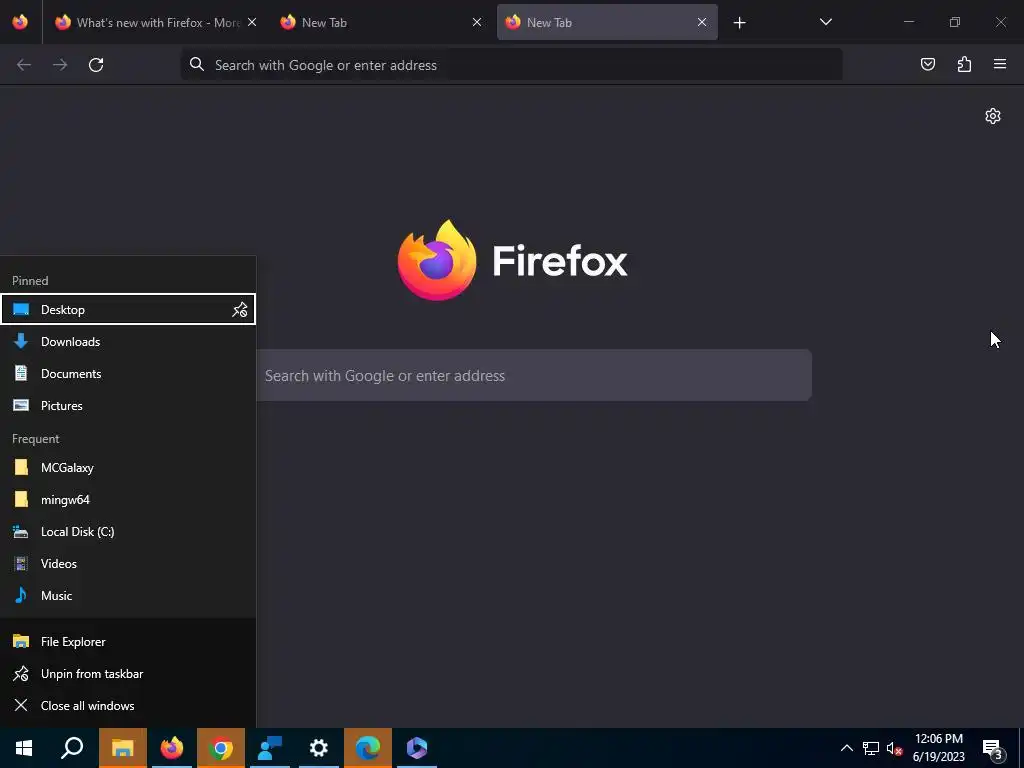This screenshot has height=768, width=1024.
Task: Open new tab personalize gear icon
Action: click(993, 116)
